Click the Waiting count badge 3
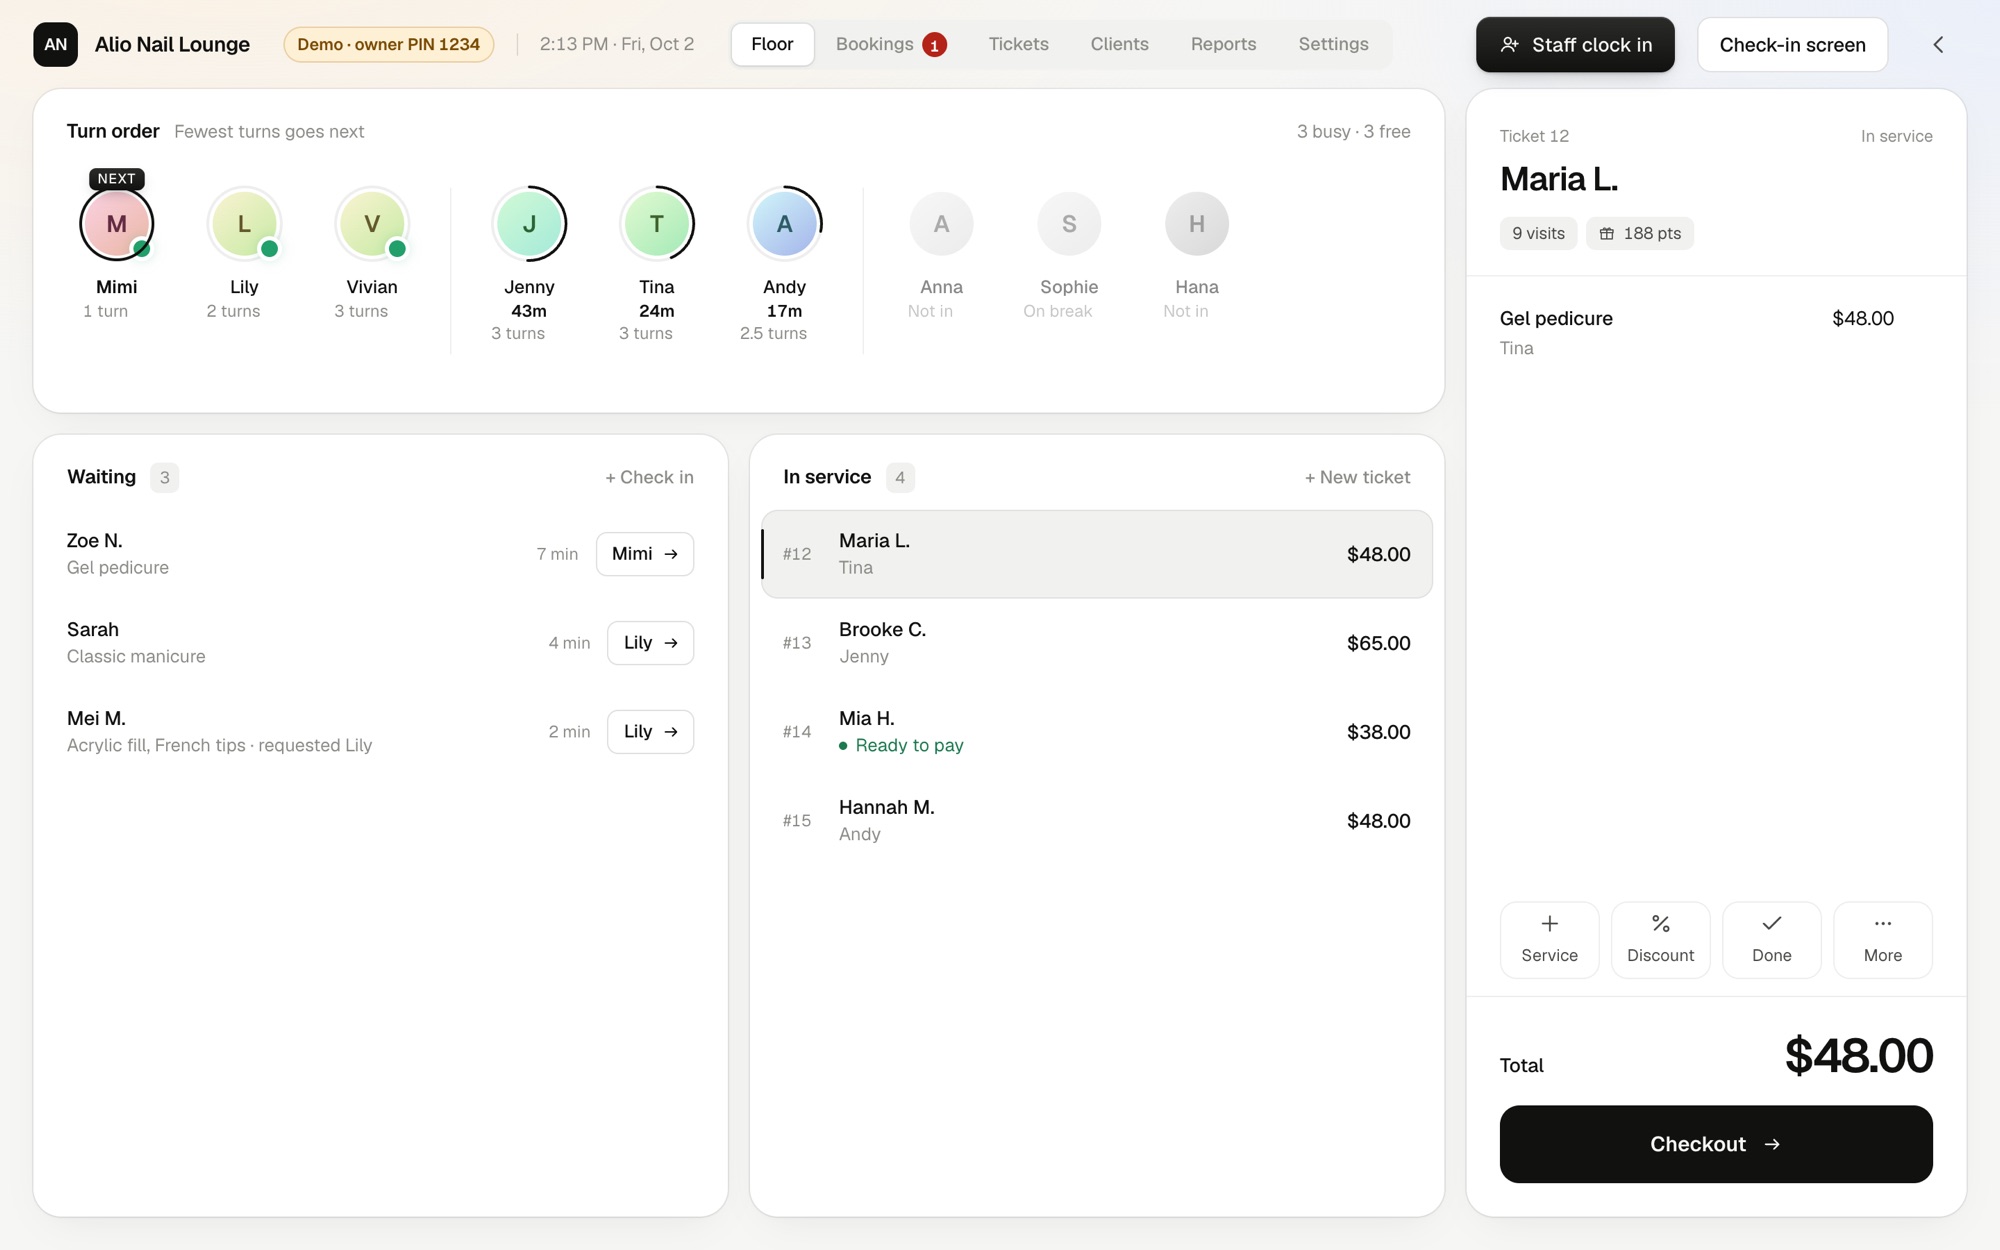Screen dimensions: 2000x1250 [x=165, y=477]
